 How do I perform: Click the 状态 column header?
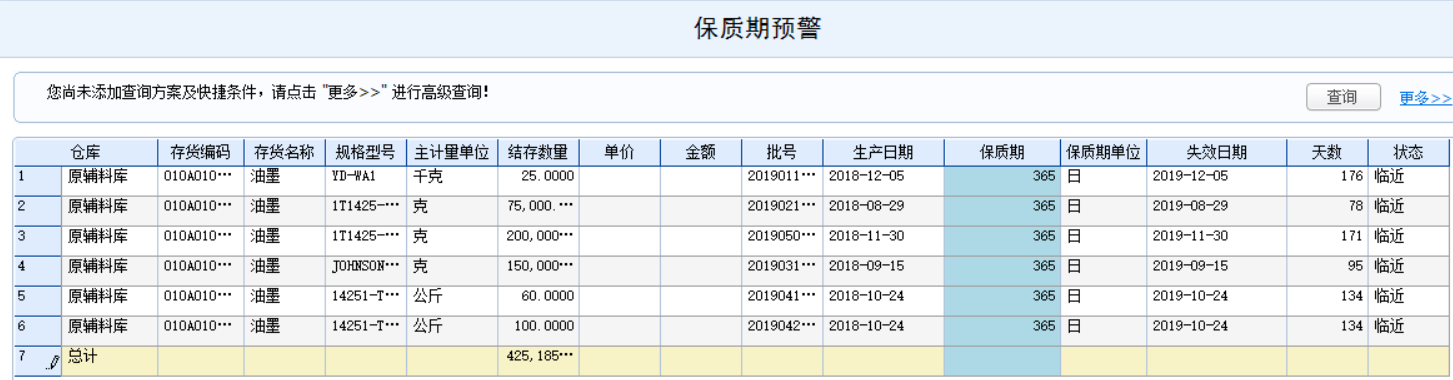(1409, 152)
